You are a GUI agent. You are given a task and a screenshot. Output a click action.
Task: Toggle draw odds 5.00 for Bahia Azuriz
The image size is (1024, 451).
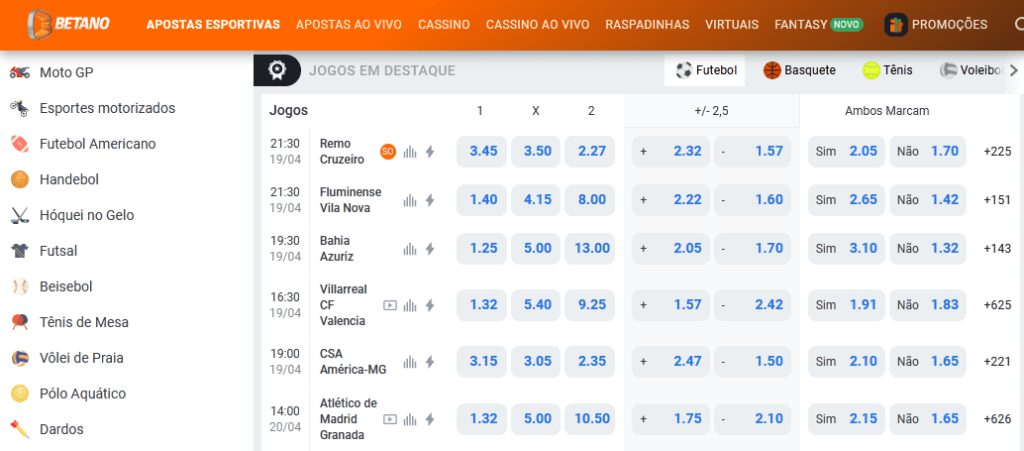point(537,248)
